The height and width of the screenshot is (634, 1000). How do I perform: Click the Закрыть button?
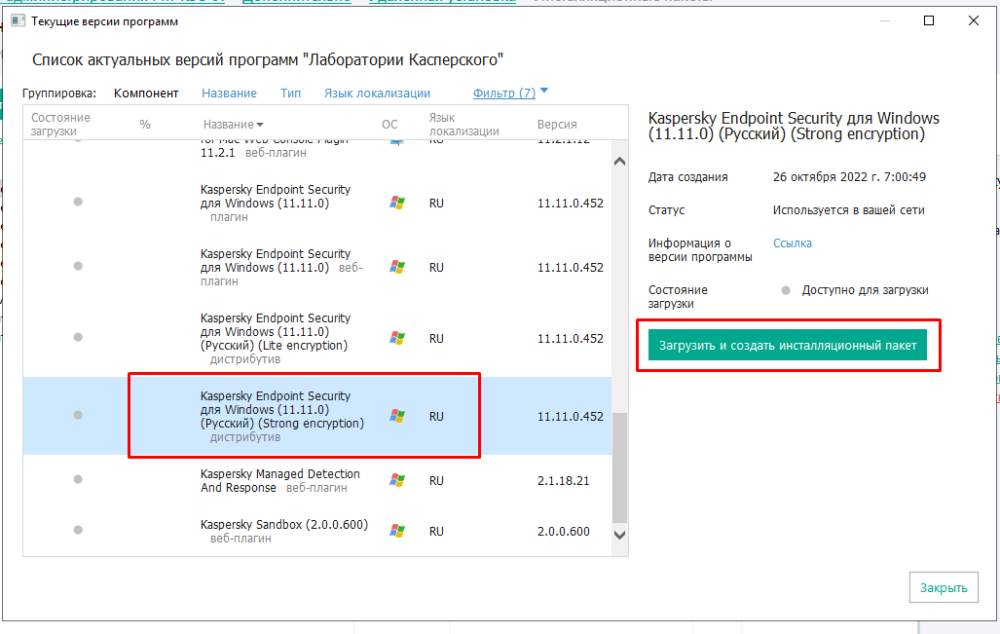[x=943, y=587]
